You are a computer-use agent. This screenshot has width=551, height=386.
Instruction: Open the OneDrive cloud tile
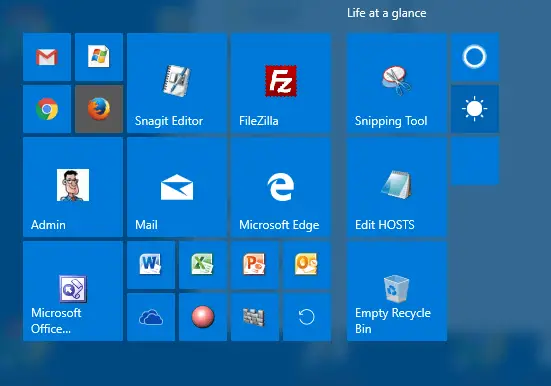(x=151, y=317)
